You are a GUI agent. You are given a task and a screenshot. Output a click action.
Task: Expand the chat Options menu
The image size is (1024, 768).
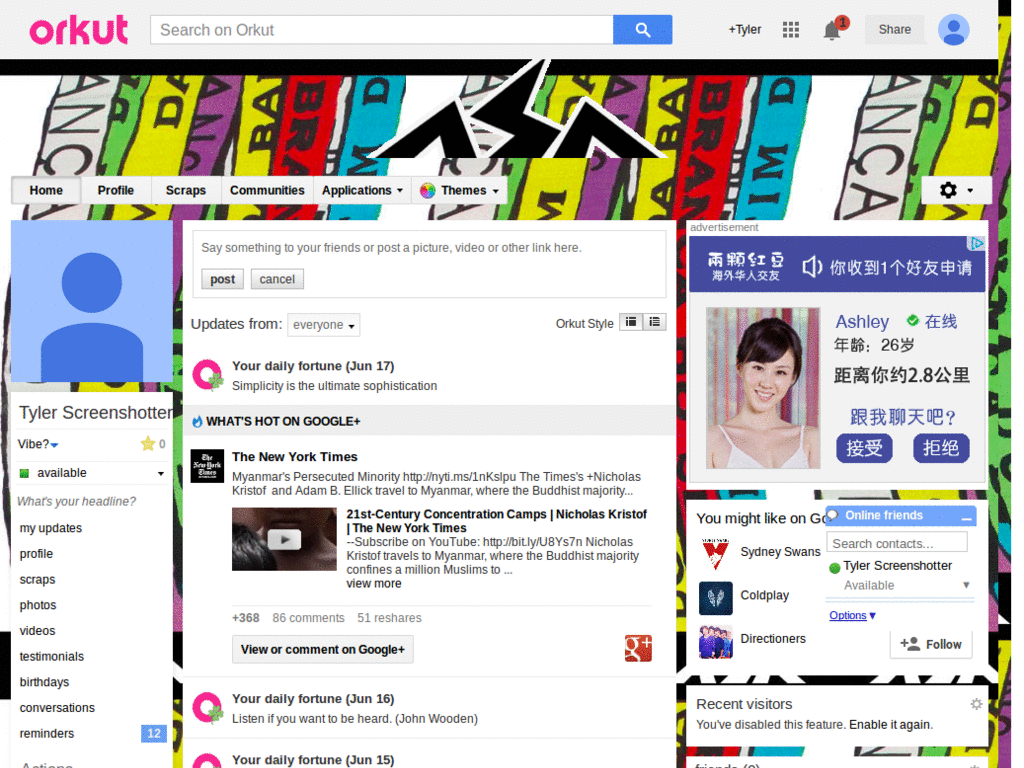point(852,615)
